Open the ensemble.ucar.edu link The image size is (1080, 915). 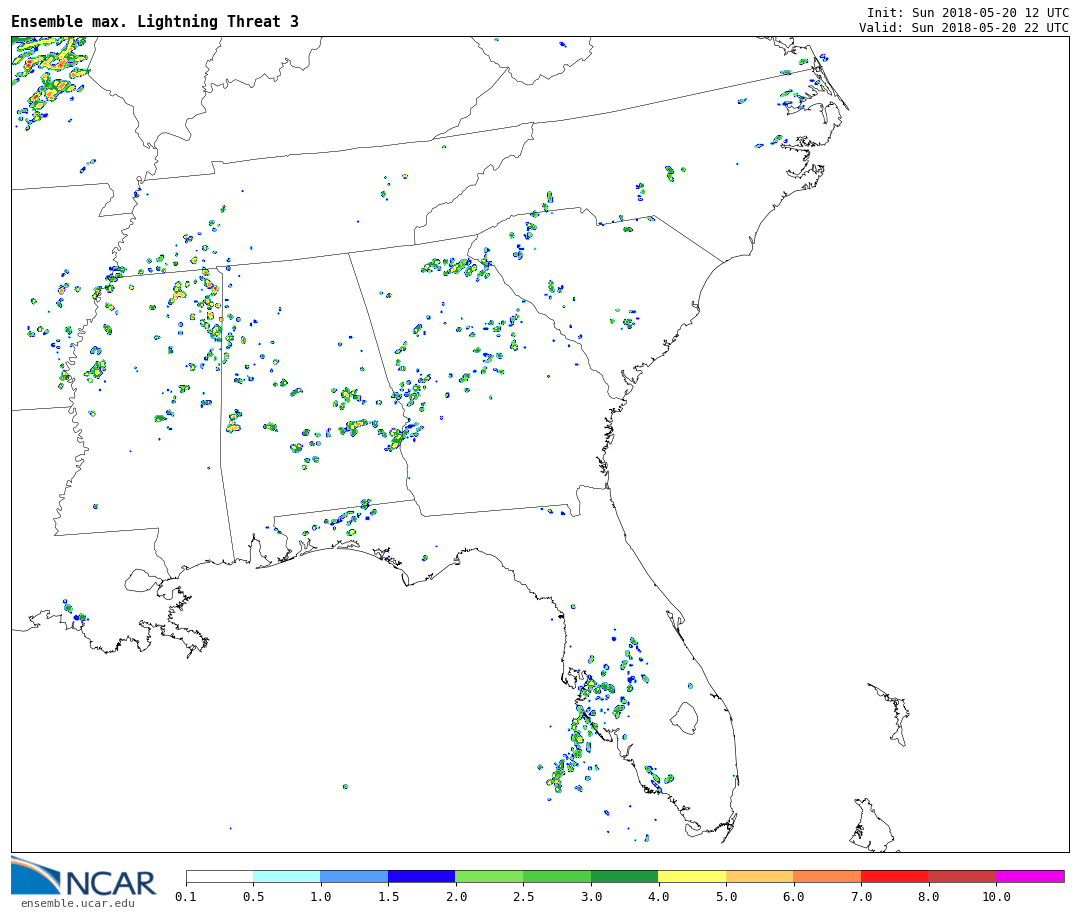(x=77, y=904)
